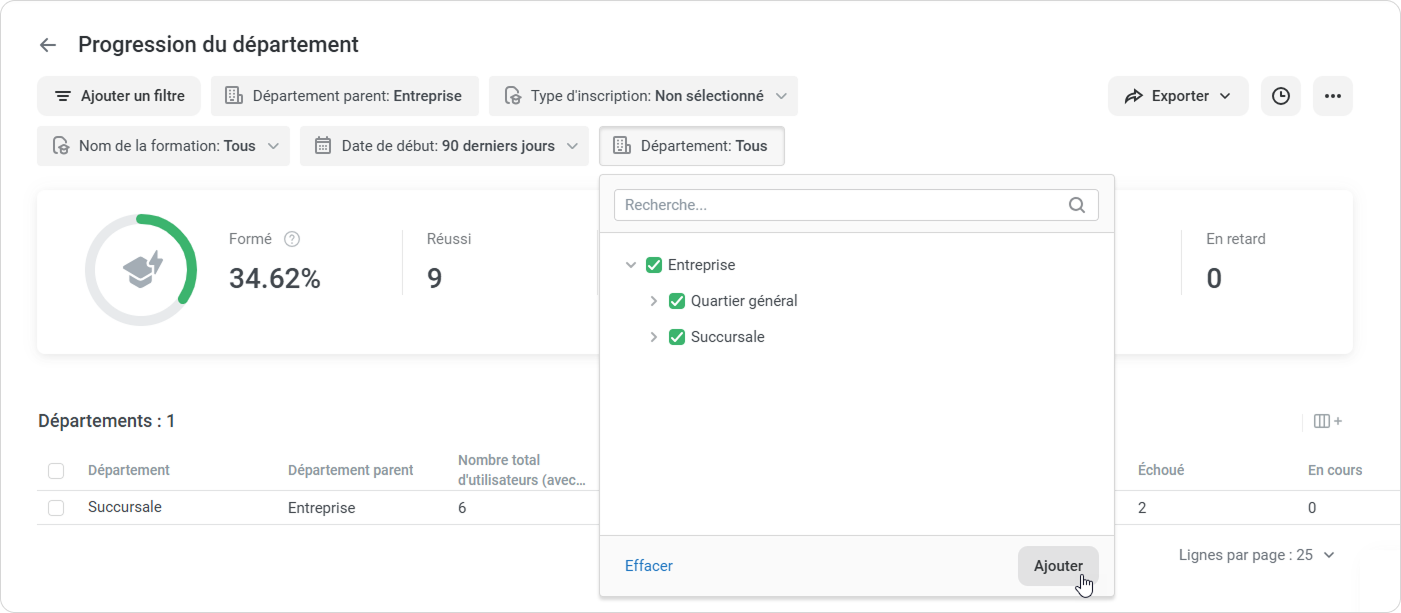Uncheck the Succursale checkbox in tree

[677, 337]
